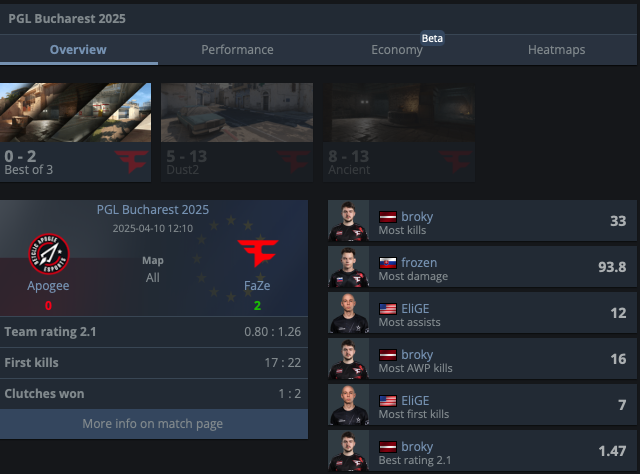Screen dimensions: 640x474
Task: Open the PGL Bucharest 2025 event link
Action: 153,210
